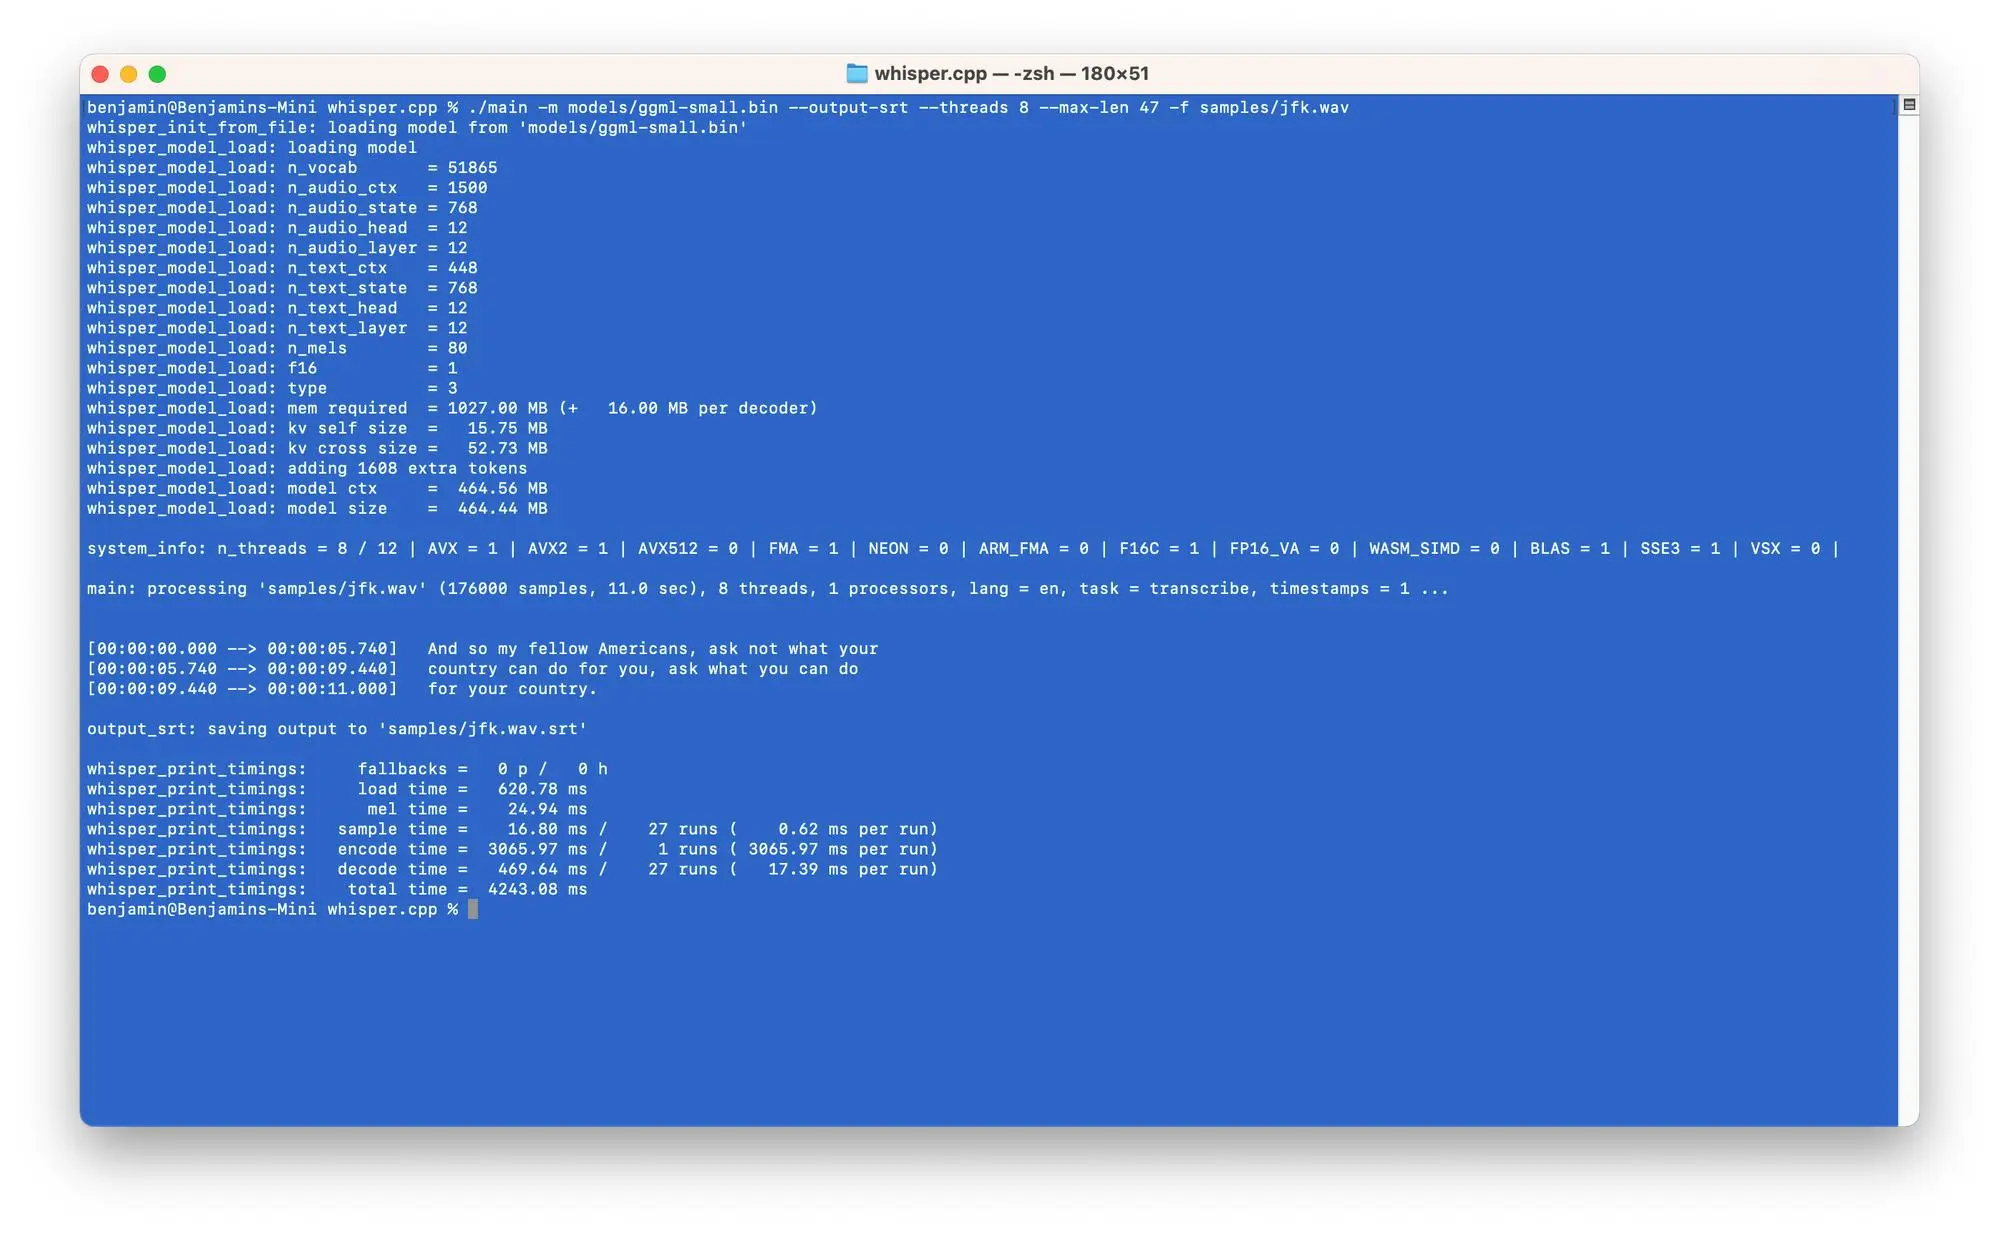
Task: Click the split pane icon at the top right
Action: tap(1909, 105)
